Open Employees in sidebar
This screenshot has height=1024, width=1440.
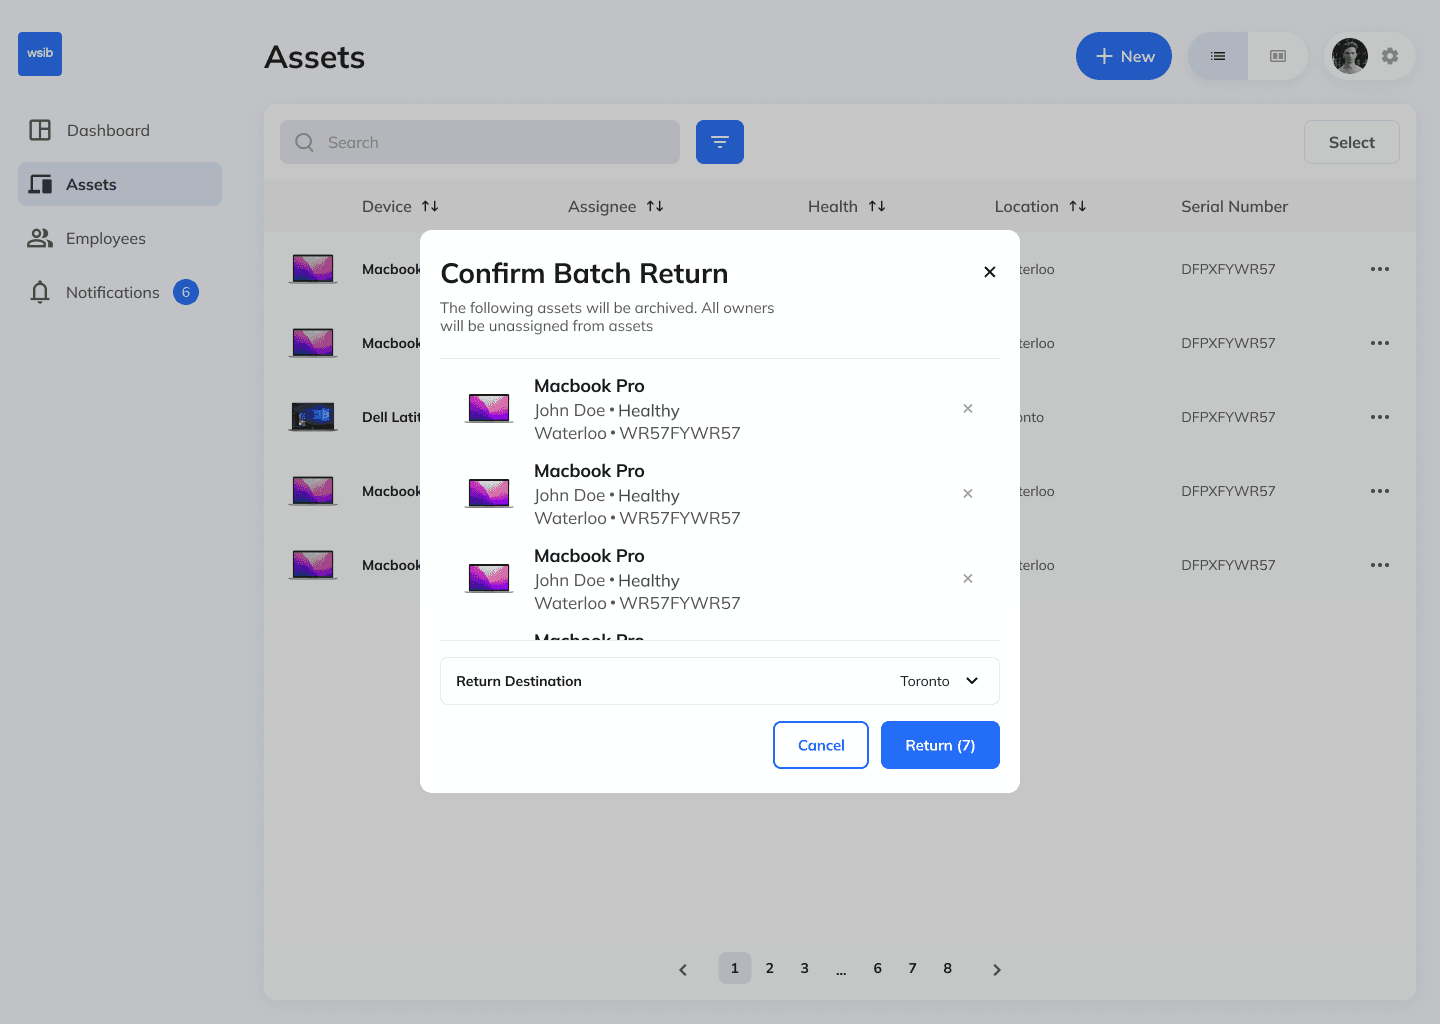(120, 238)
